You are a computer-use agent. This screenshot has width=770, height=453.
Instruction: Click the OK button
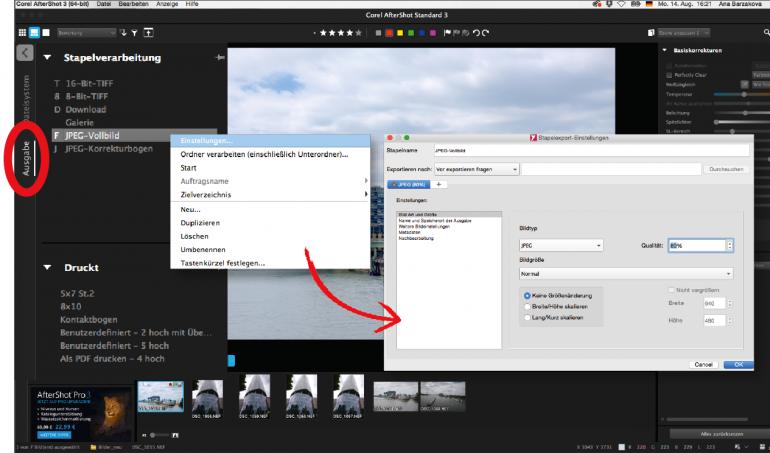coord(738,365)
